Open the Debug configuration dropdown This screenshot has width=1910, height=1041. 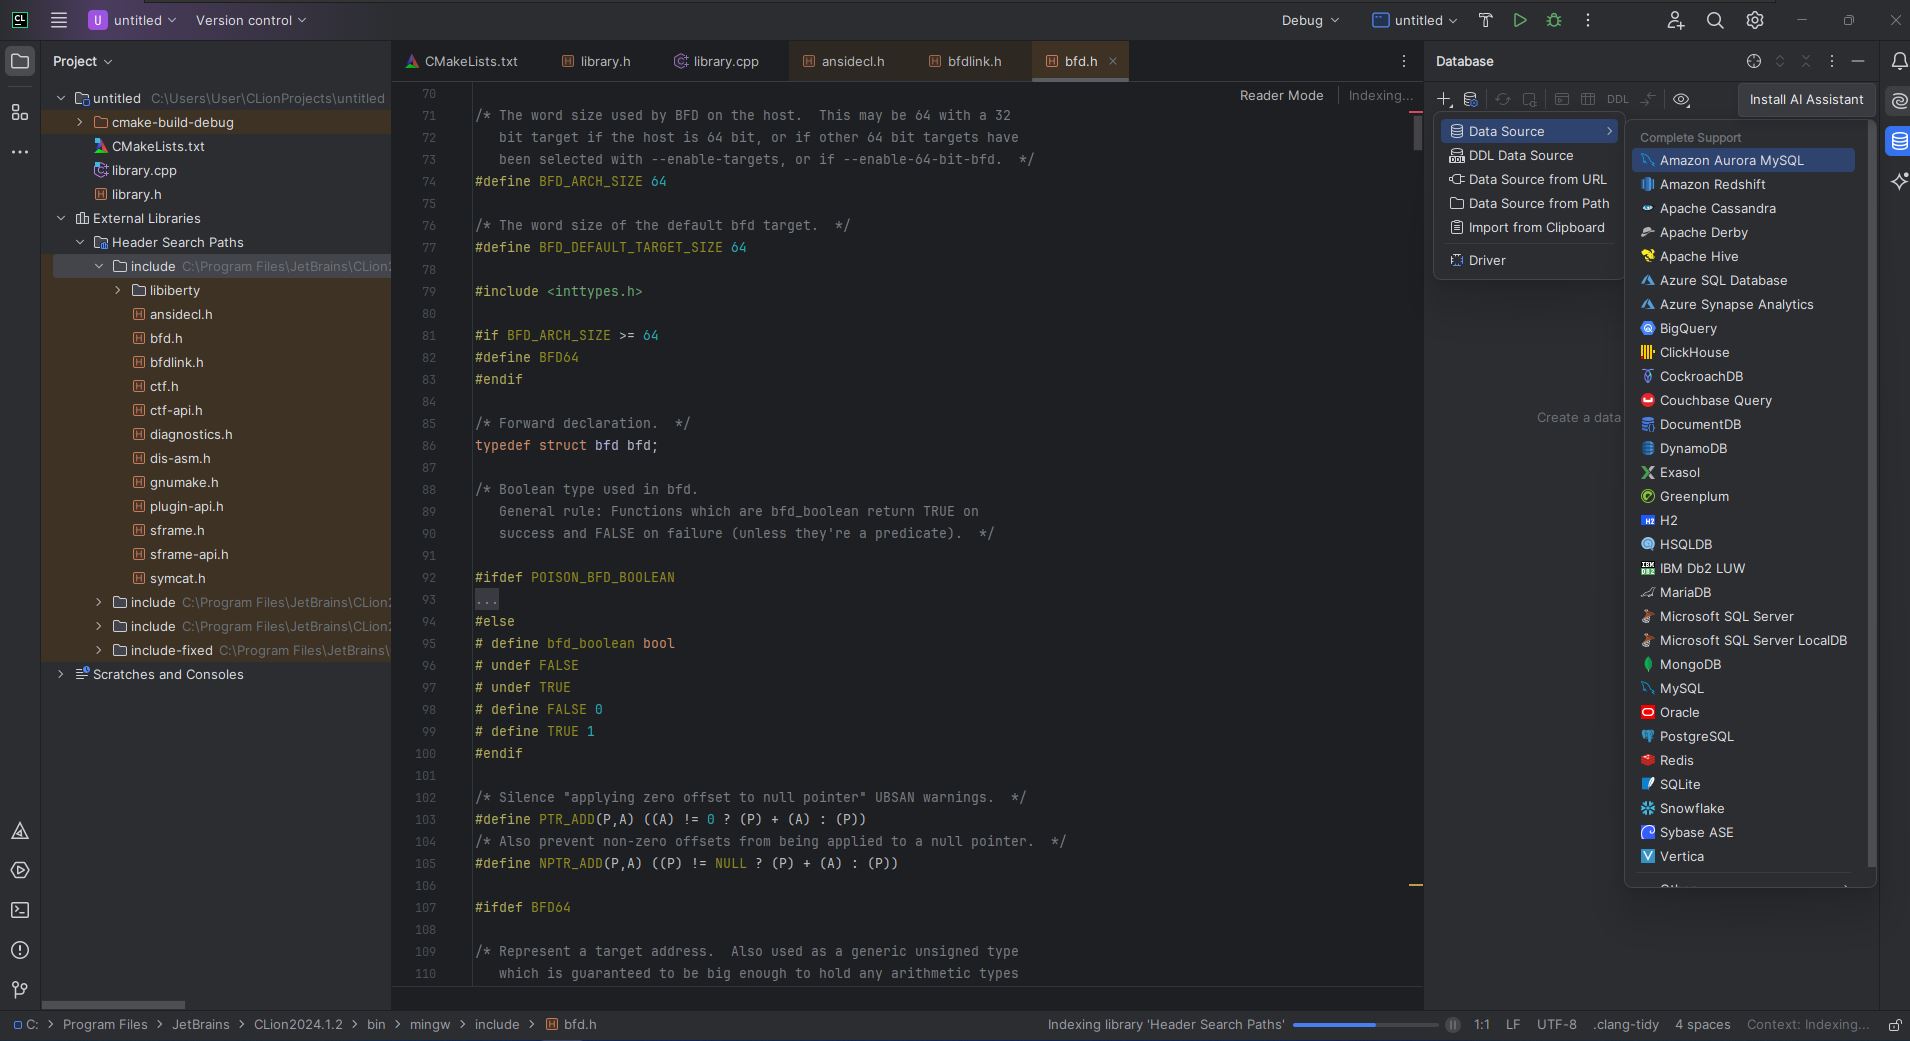click(1310, 20)
